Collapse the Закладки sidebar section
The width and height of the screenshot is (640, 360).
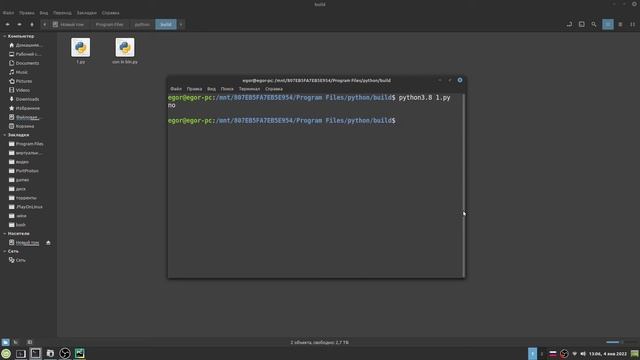4,135
